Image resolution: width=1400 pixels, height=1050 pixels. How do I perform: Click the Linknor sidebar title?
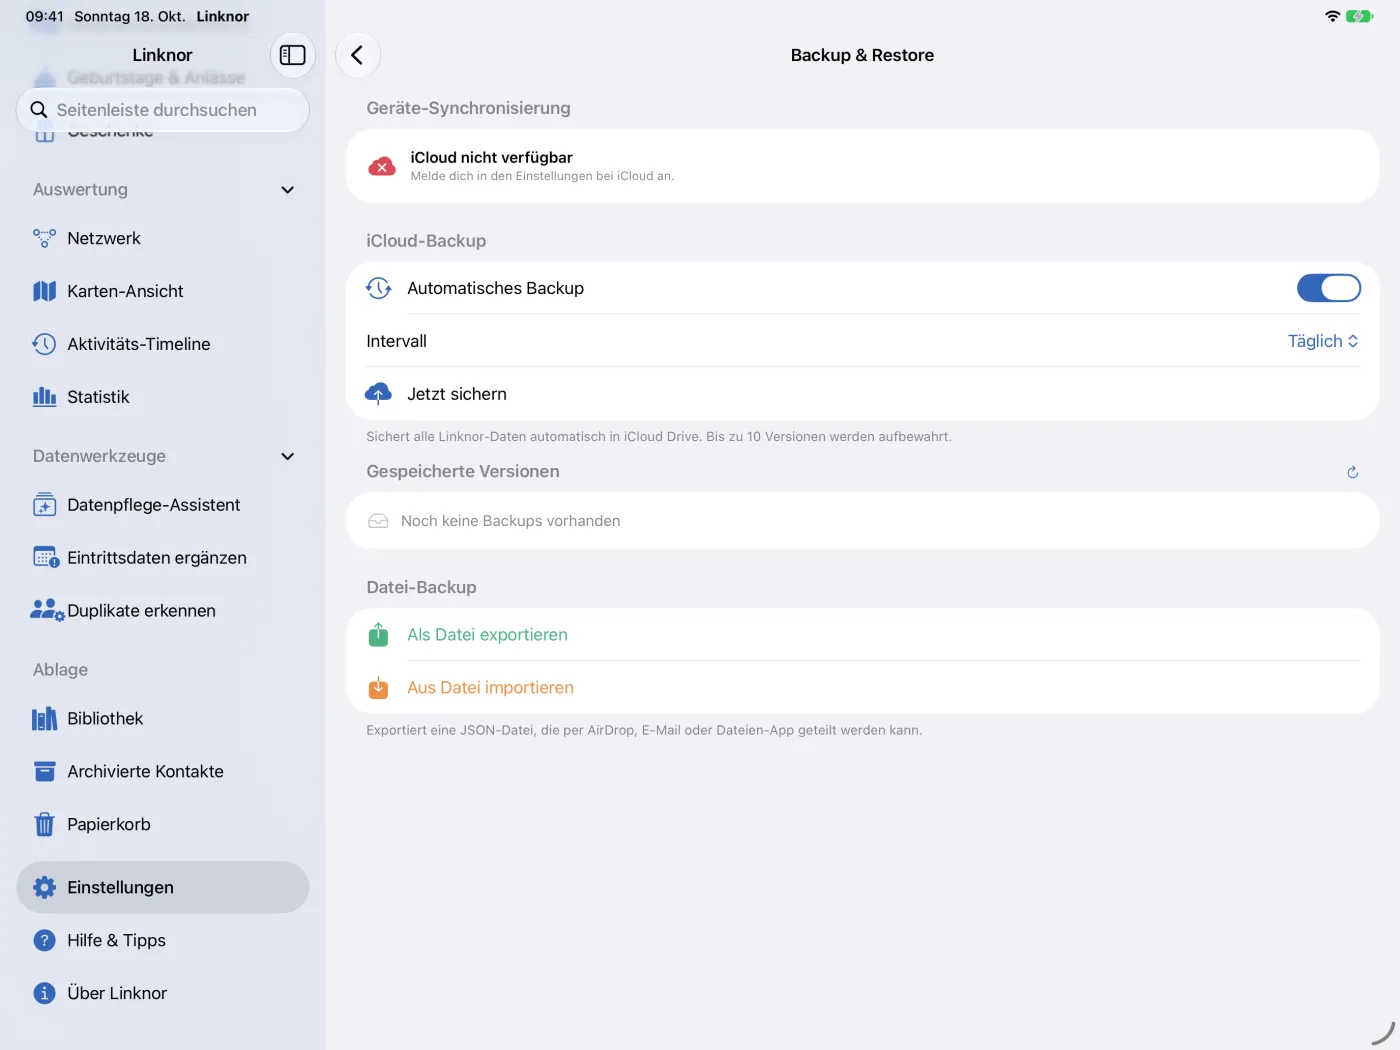(x=162, y=55)
